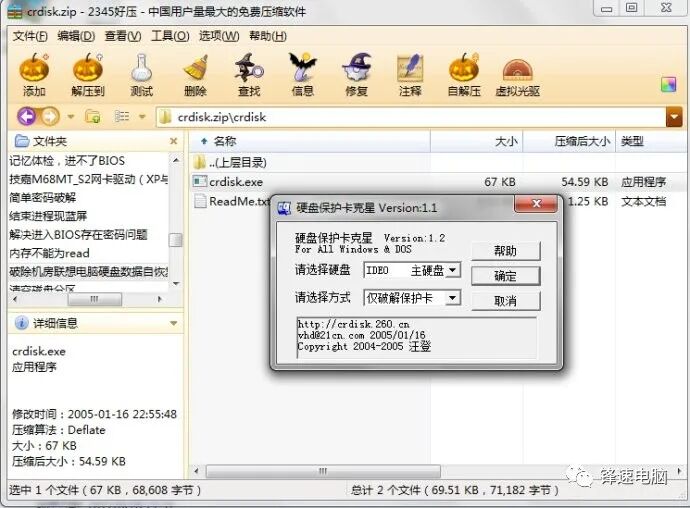Click the 测试 (Test) flask icon
This screenshot has width=690, height=508.
pos(141,69)
